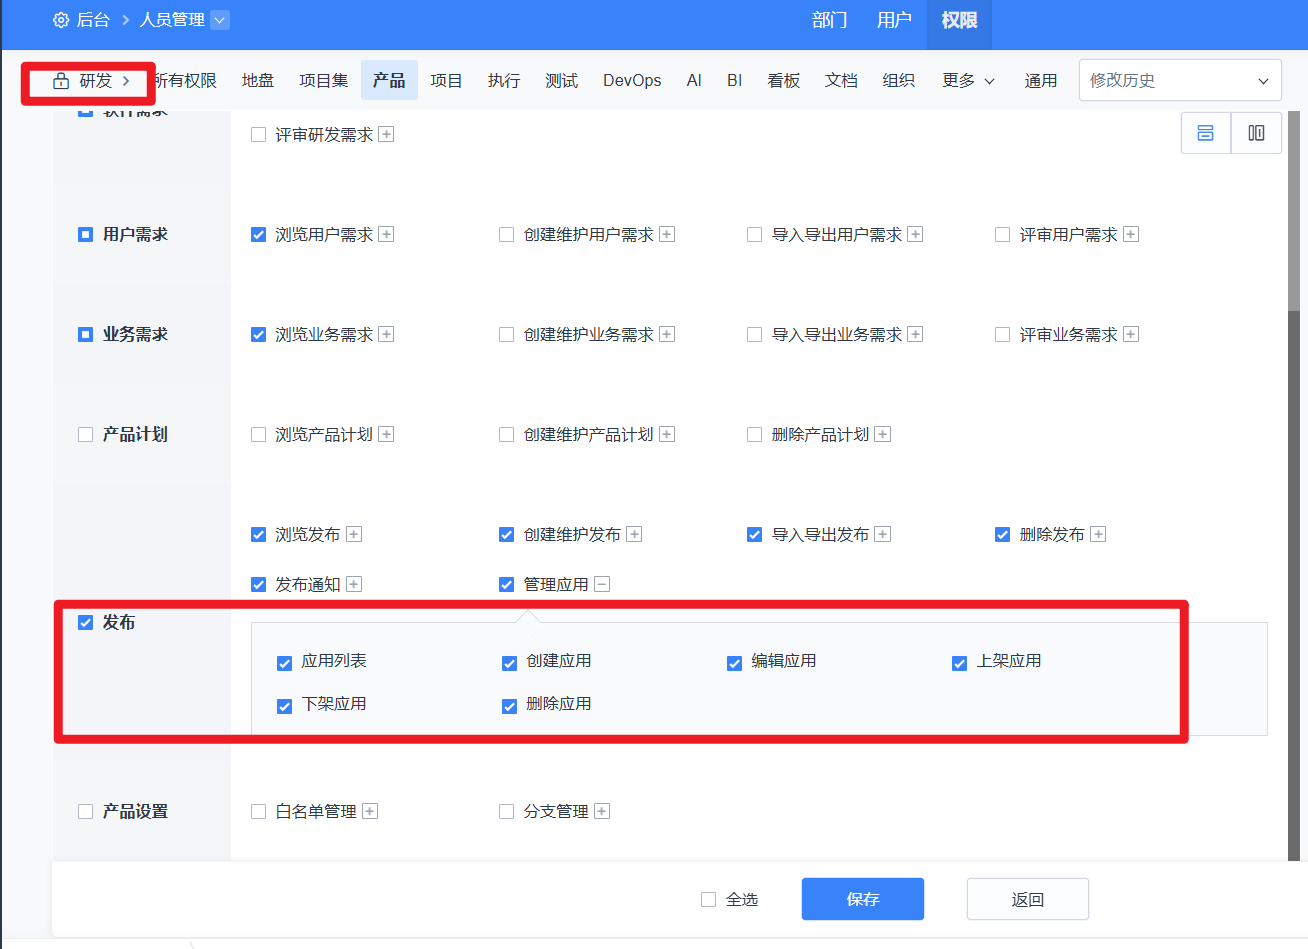Click the gear icon beside 后台
This screenshot has width=1308, height=949.
coord(61,20)
